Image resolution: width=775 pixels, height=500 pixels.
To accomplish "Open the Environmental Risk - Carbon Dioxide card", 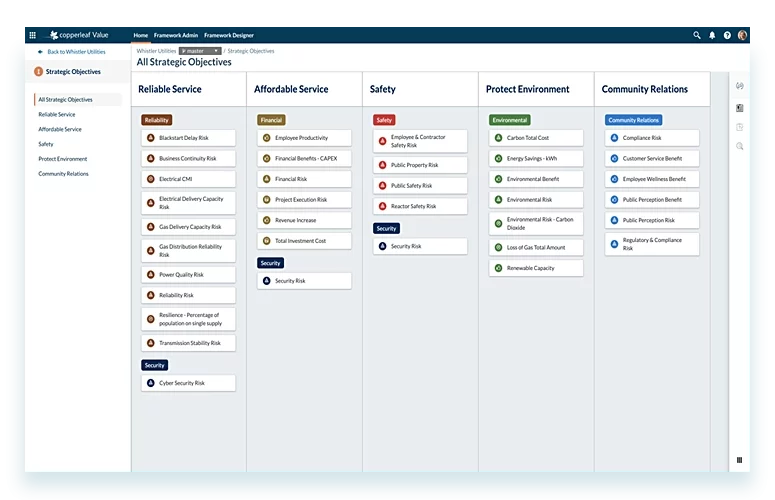I will click(536, 223).
